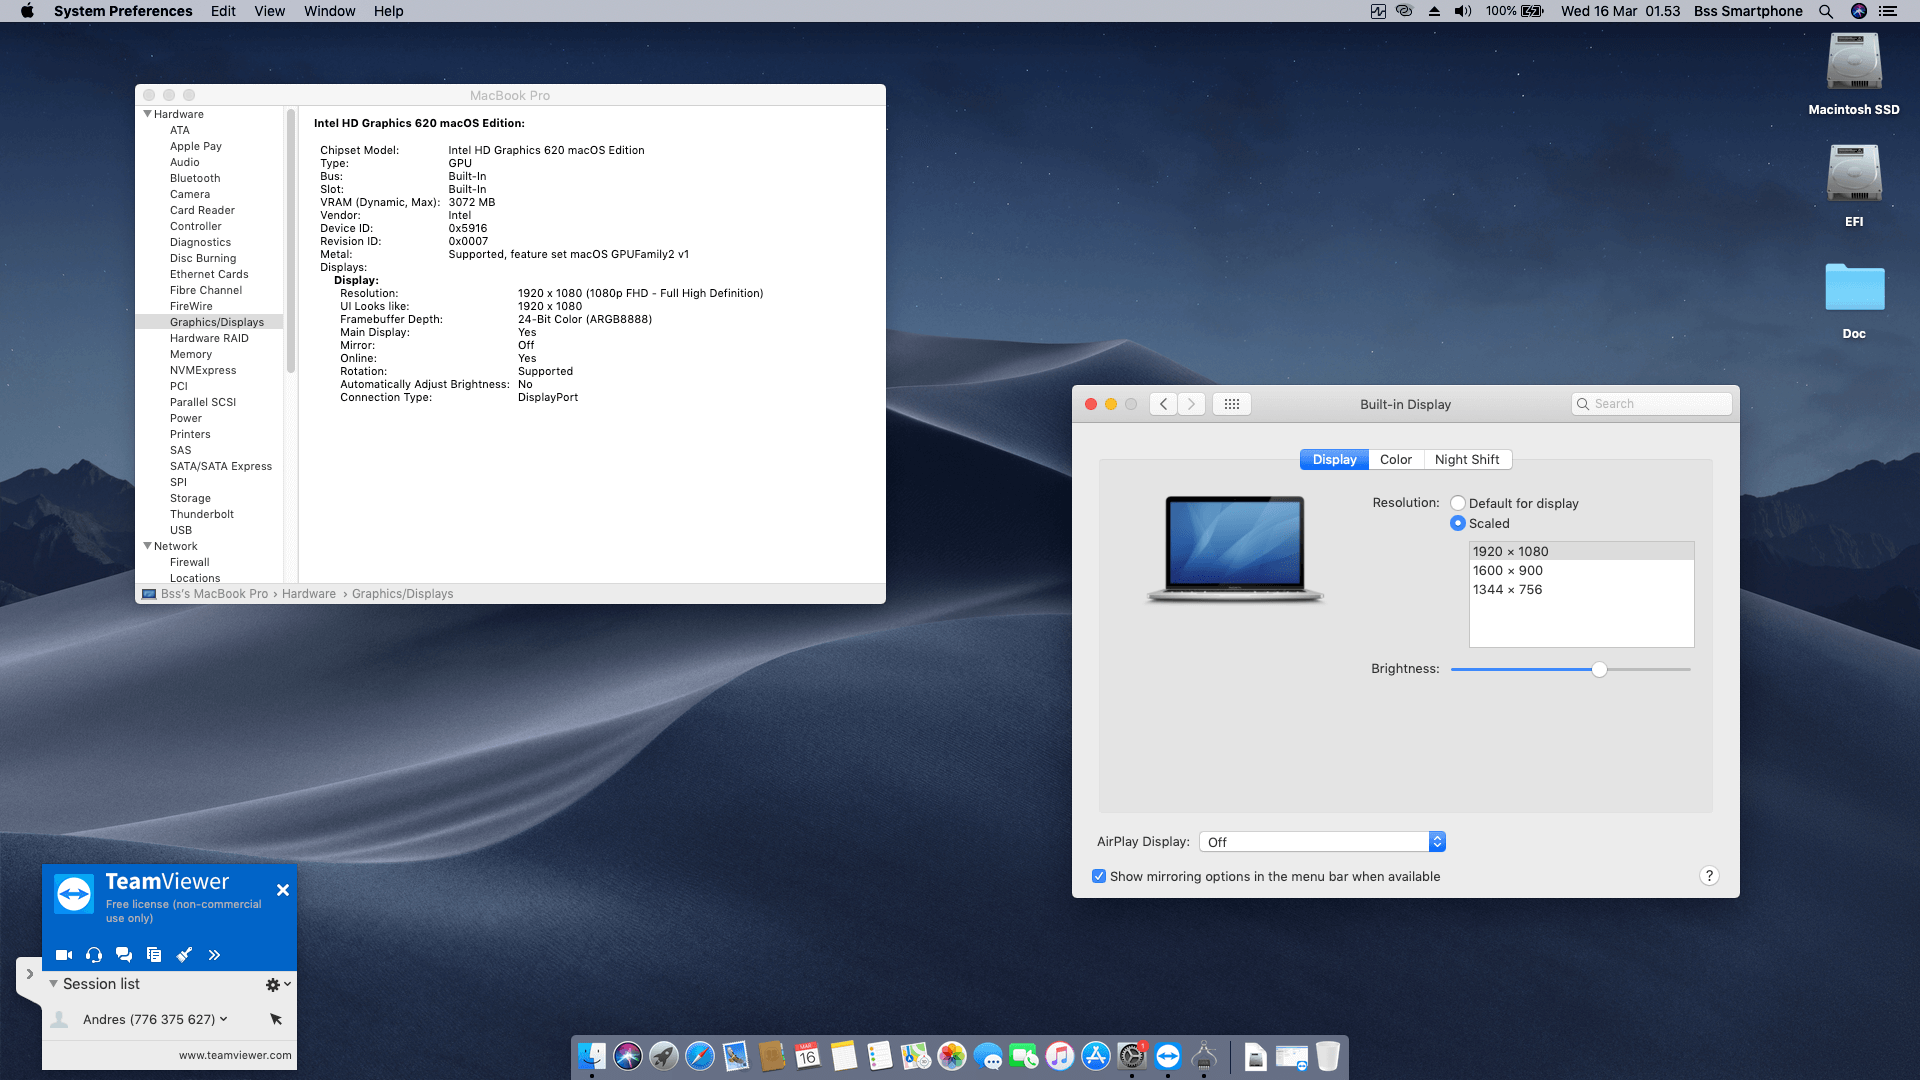The image size is (1920, 1080).
Task: Expand more TeamViewer tools with double chevron
Action: pyautogui.click(x=214, y=955)
